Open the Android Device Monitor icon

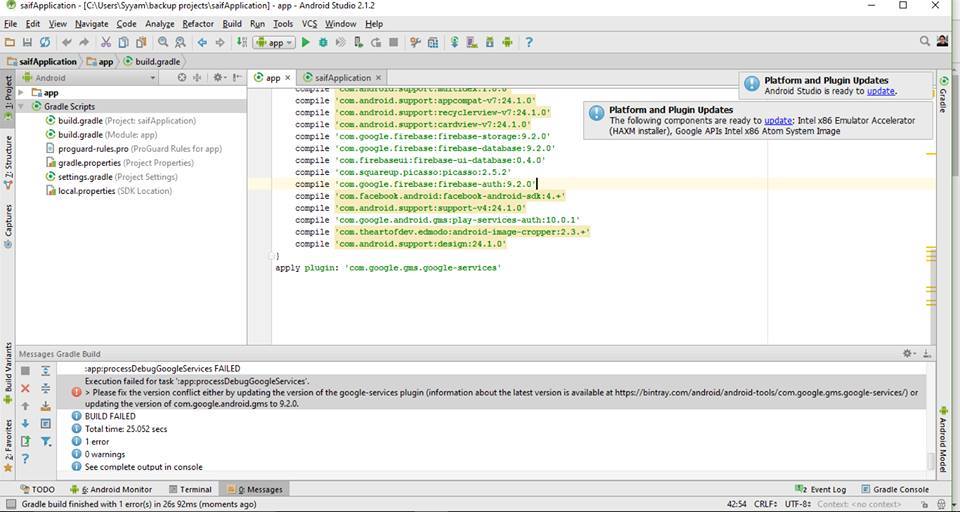507,42
